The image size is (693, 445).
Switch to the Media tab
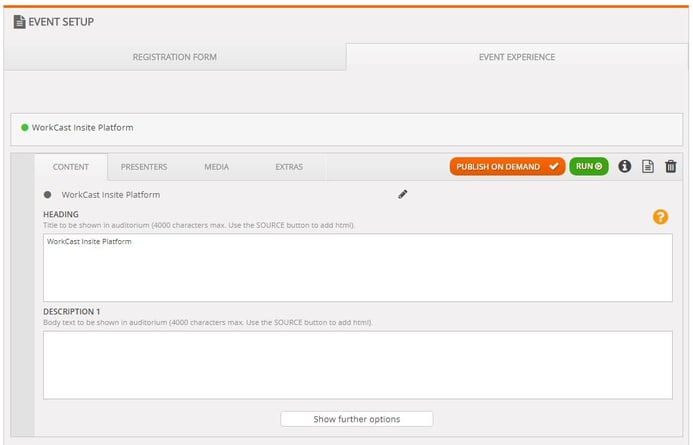click(x=217, y=167)
